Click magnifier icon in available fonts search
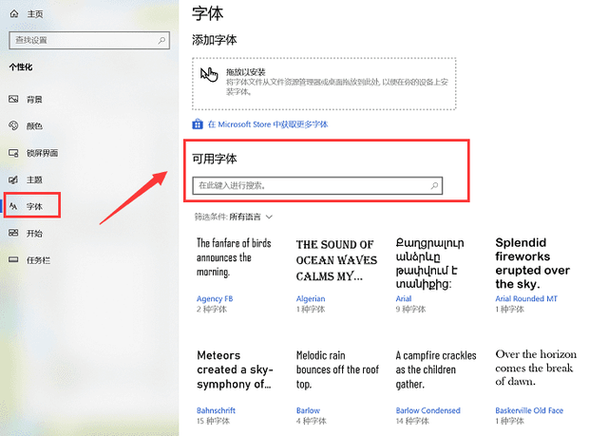608x436 pixels. [x=434, y=186]
